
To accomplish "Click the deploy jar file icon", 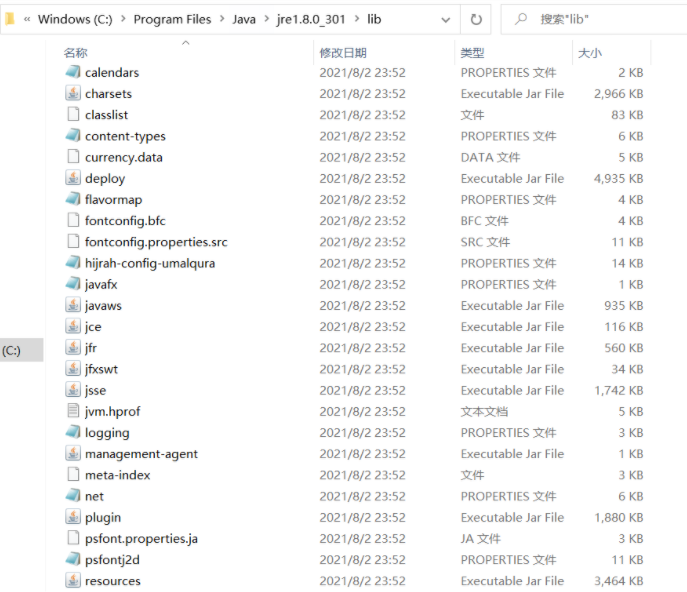I will 73,177.
